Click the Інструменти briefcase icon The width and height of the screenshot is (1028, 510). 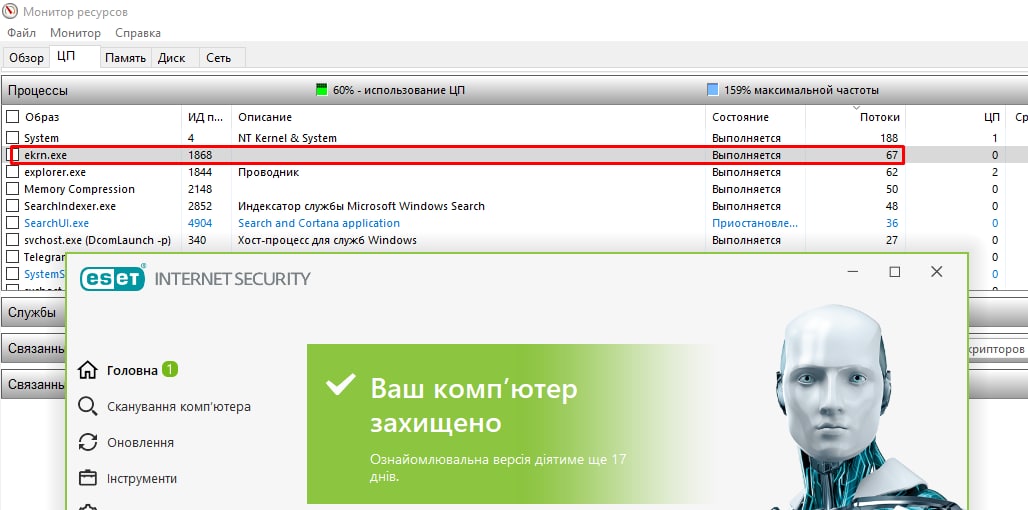87,478
